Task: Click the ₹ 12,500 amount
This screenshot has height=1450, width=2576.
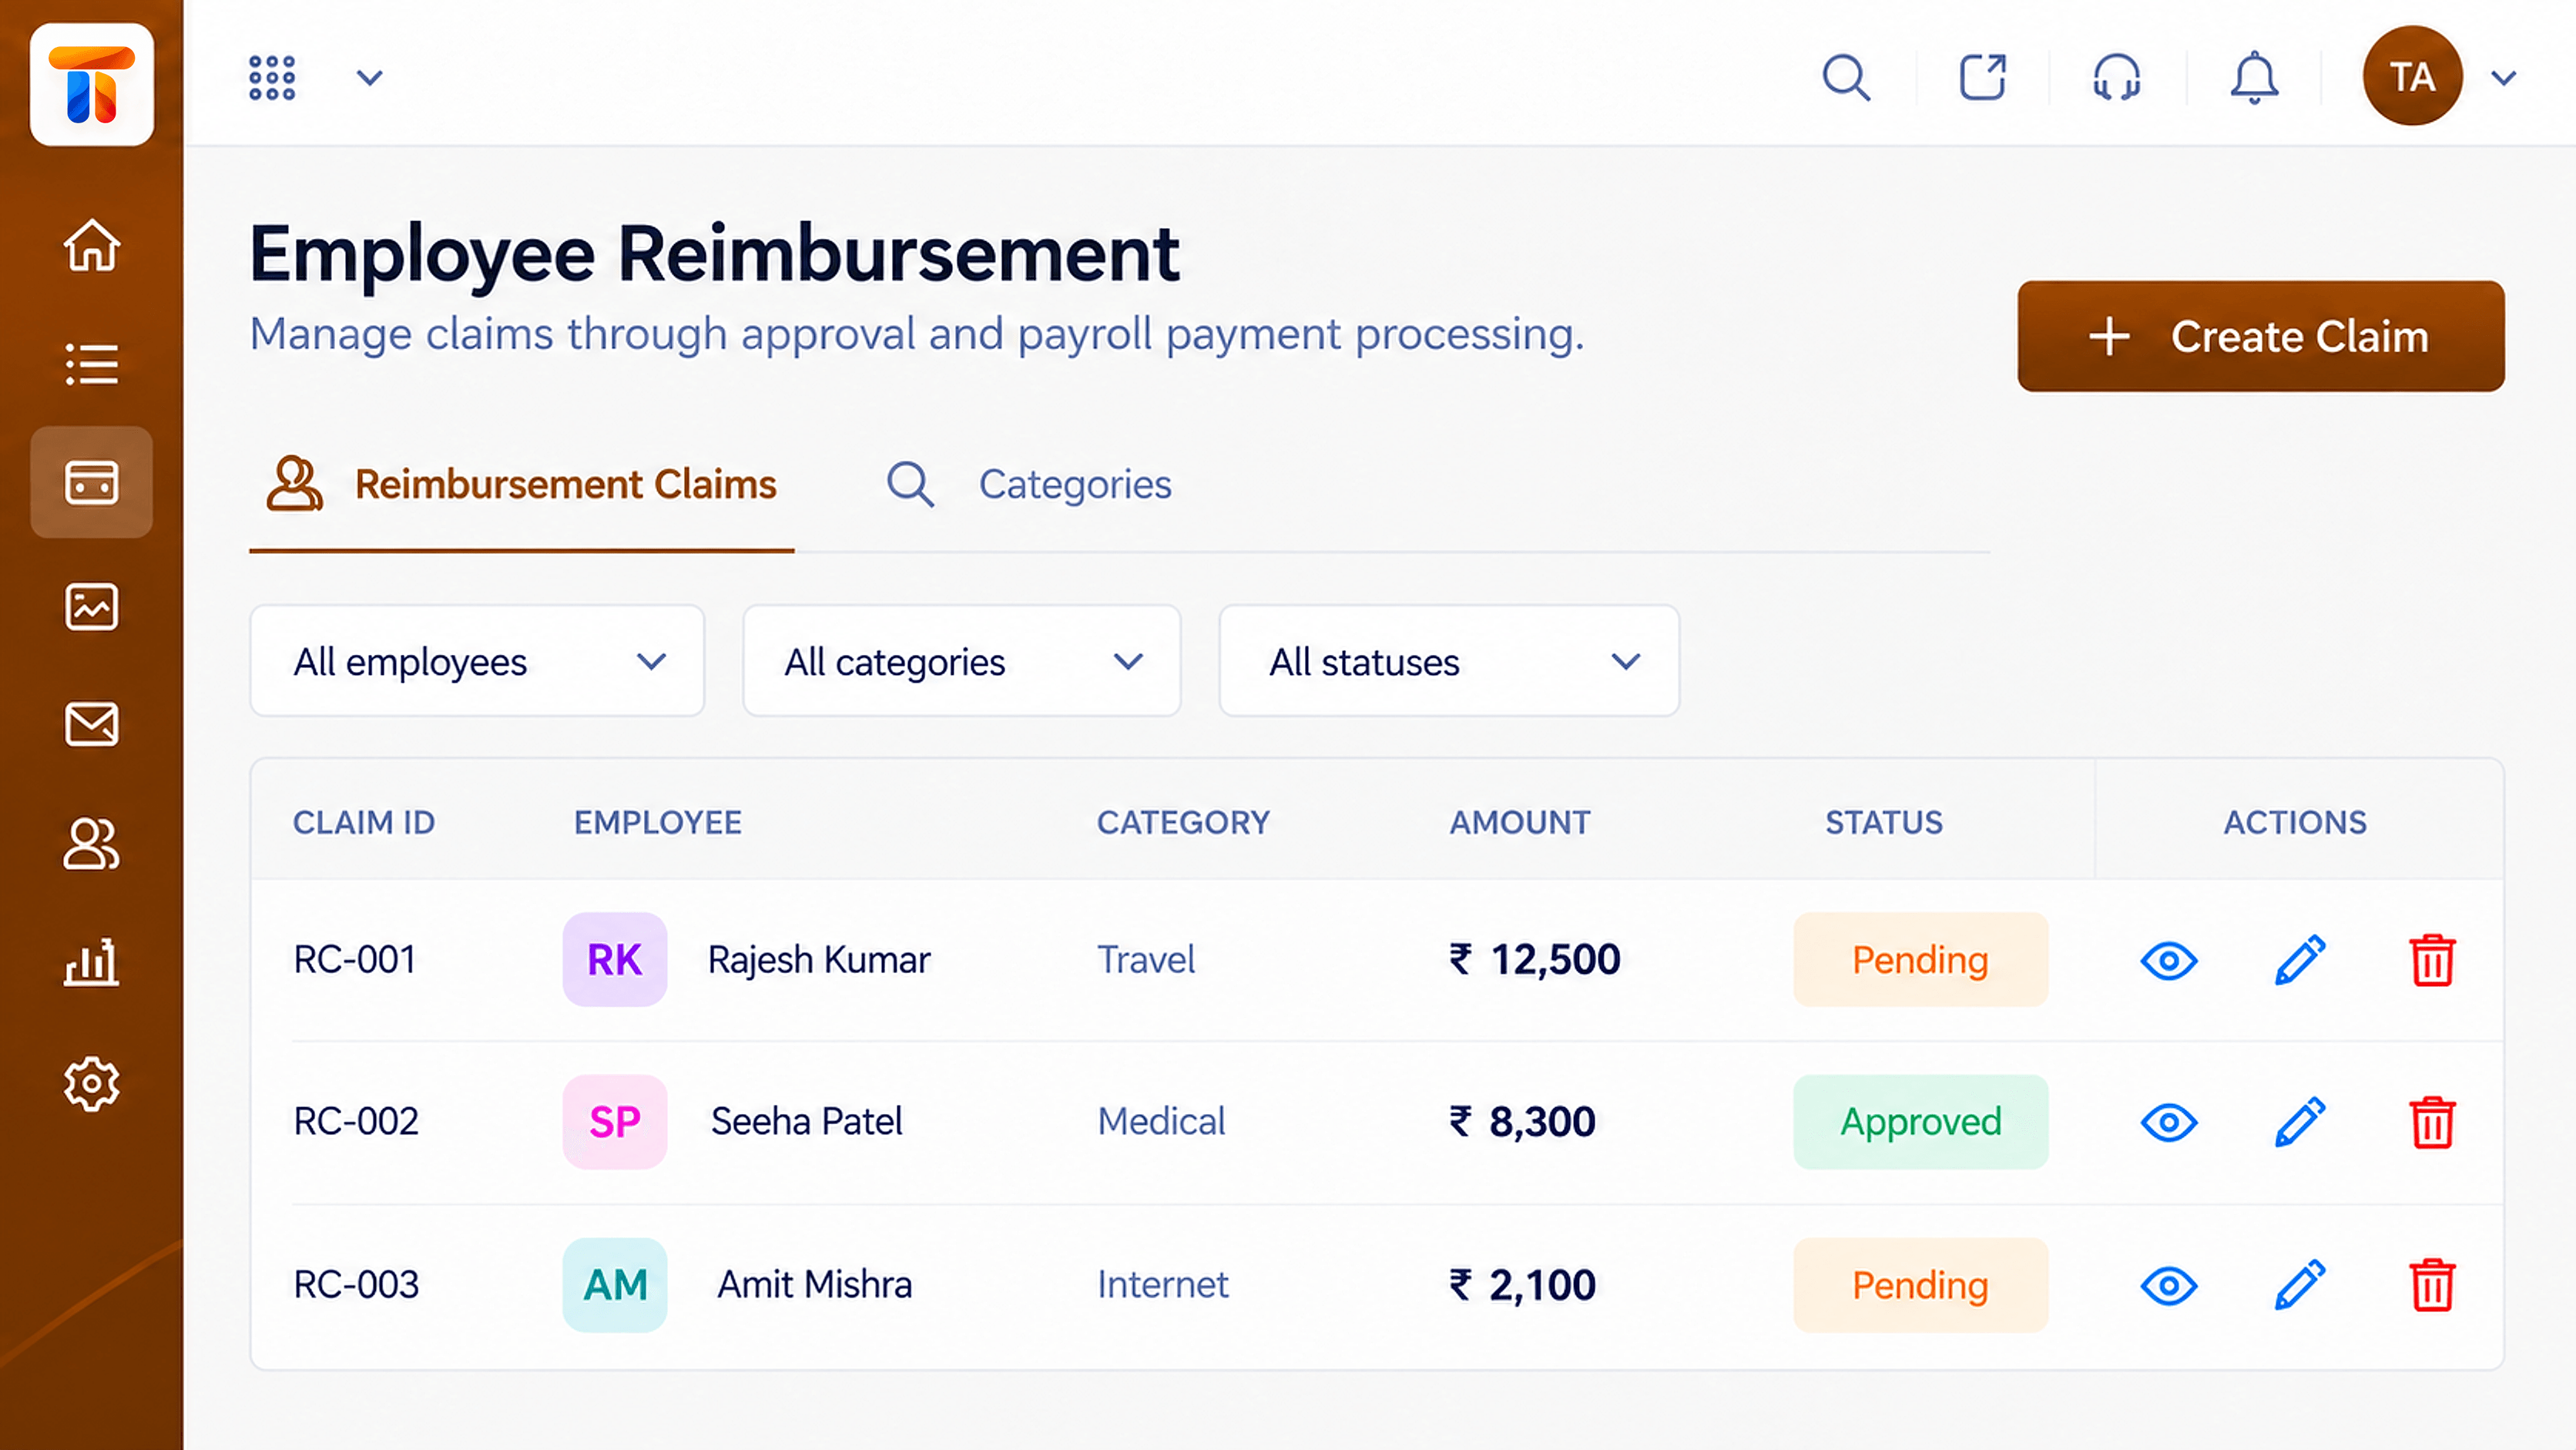Action: point(1535,960)
